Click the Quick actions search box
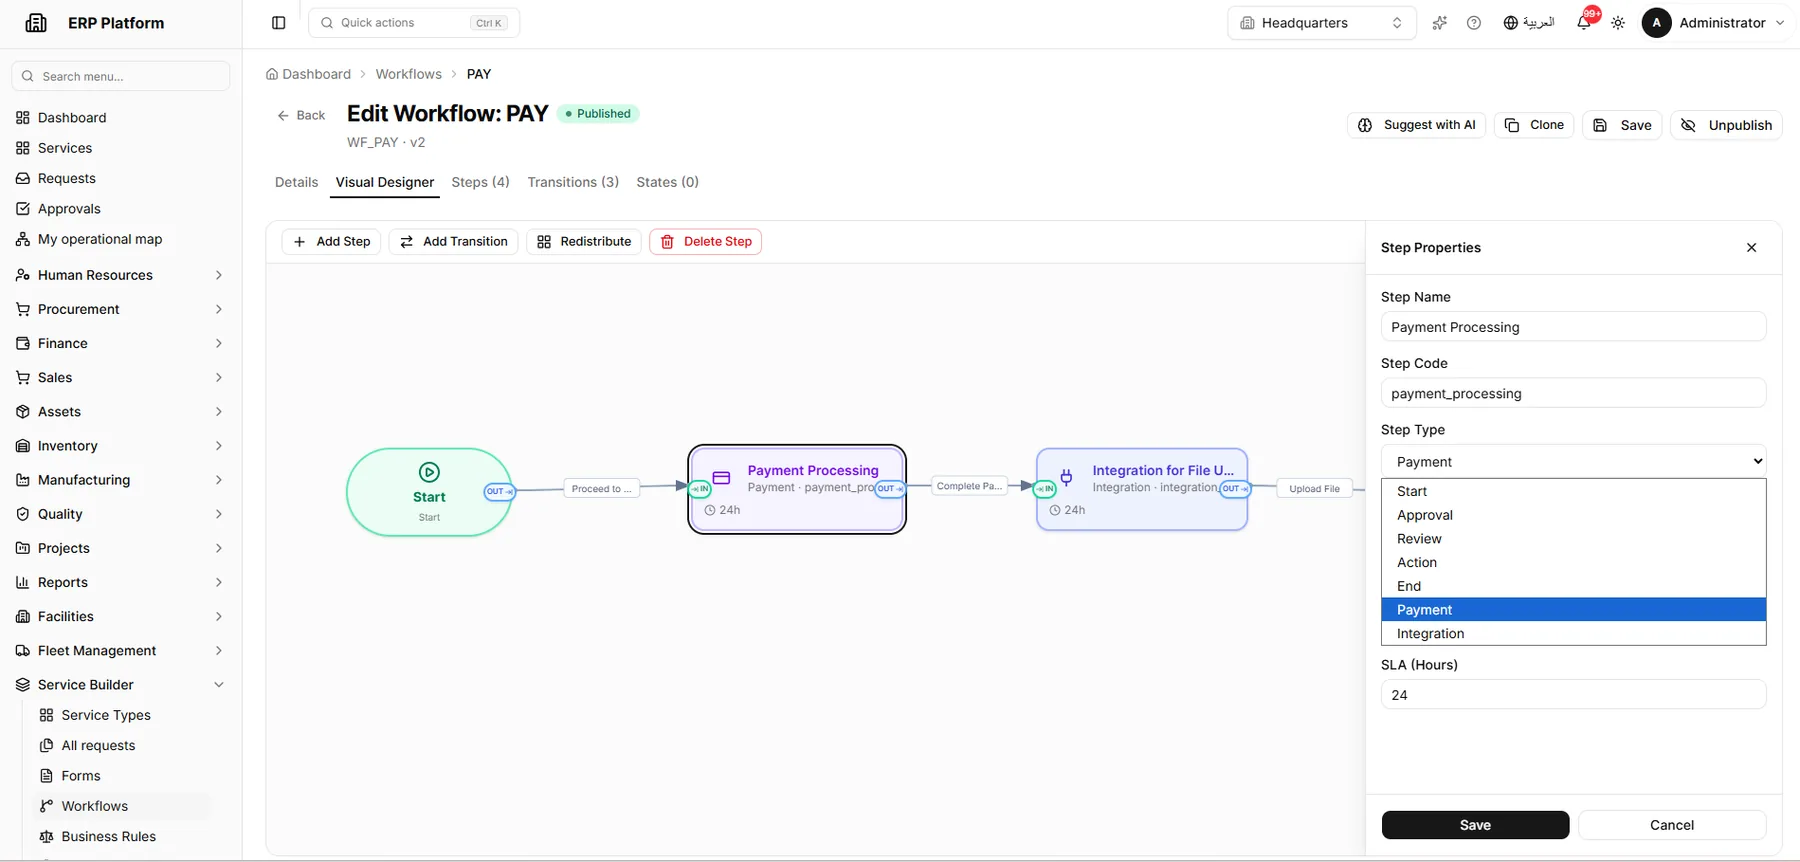 (414, 23)
